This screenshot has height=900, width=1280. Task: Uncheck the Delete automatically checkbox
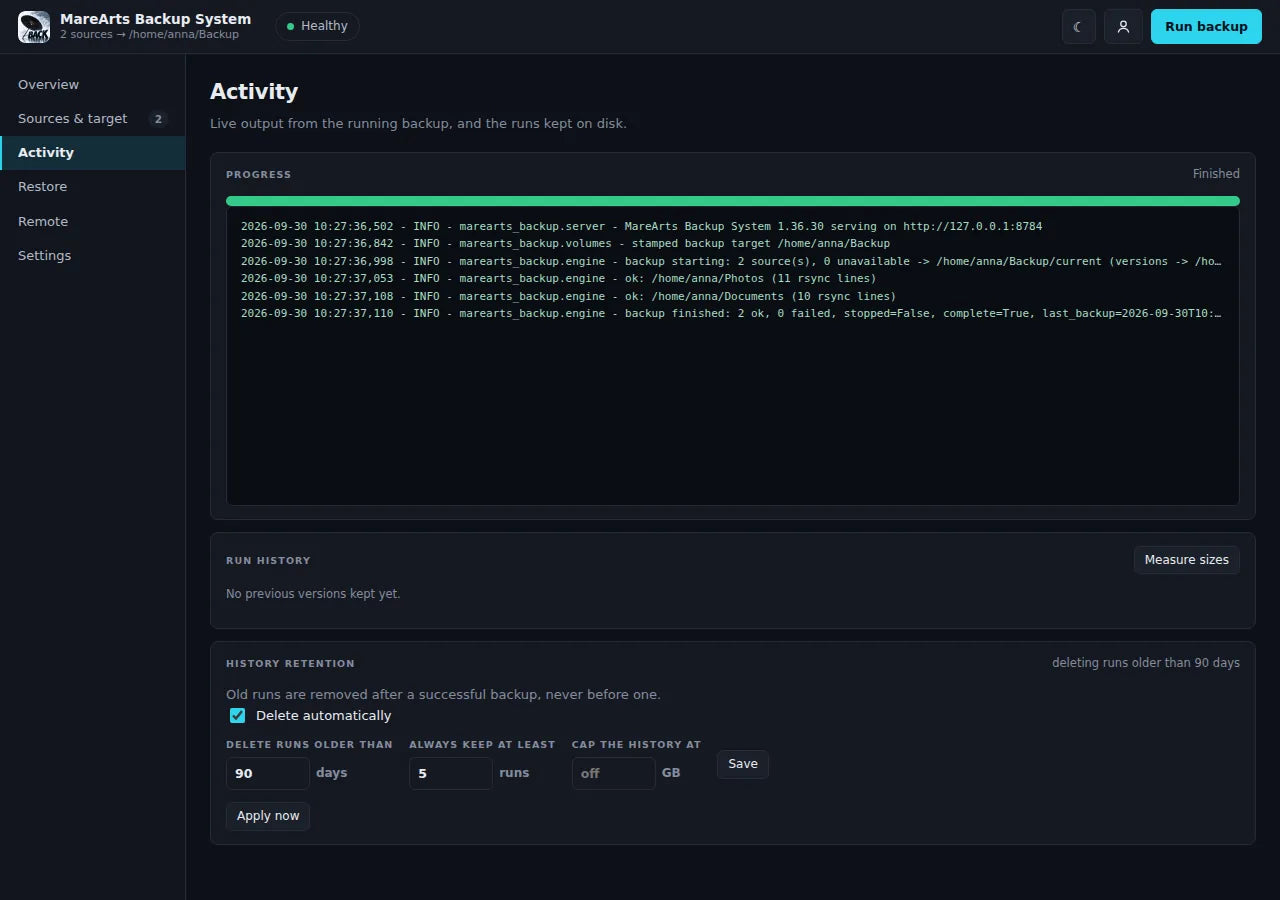237,716
